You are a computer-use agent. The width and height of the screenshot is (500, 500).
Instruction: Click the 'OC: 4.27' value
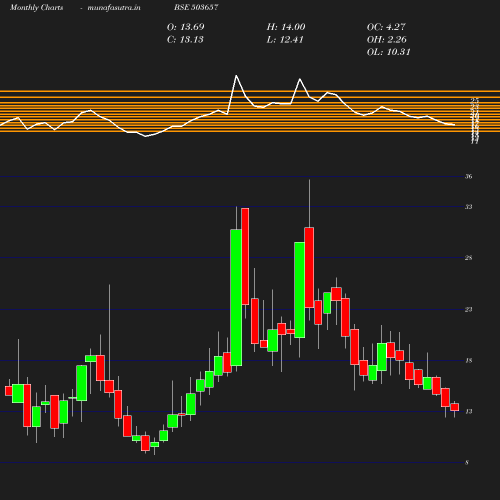[x=386, y=27]
